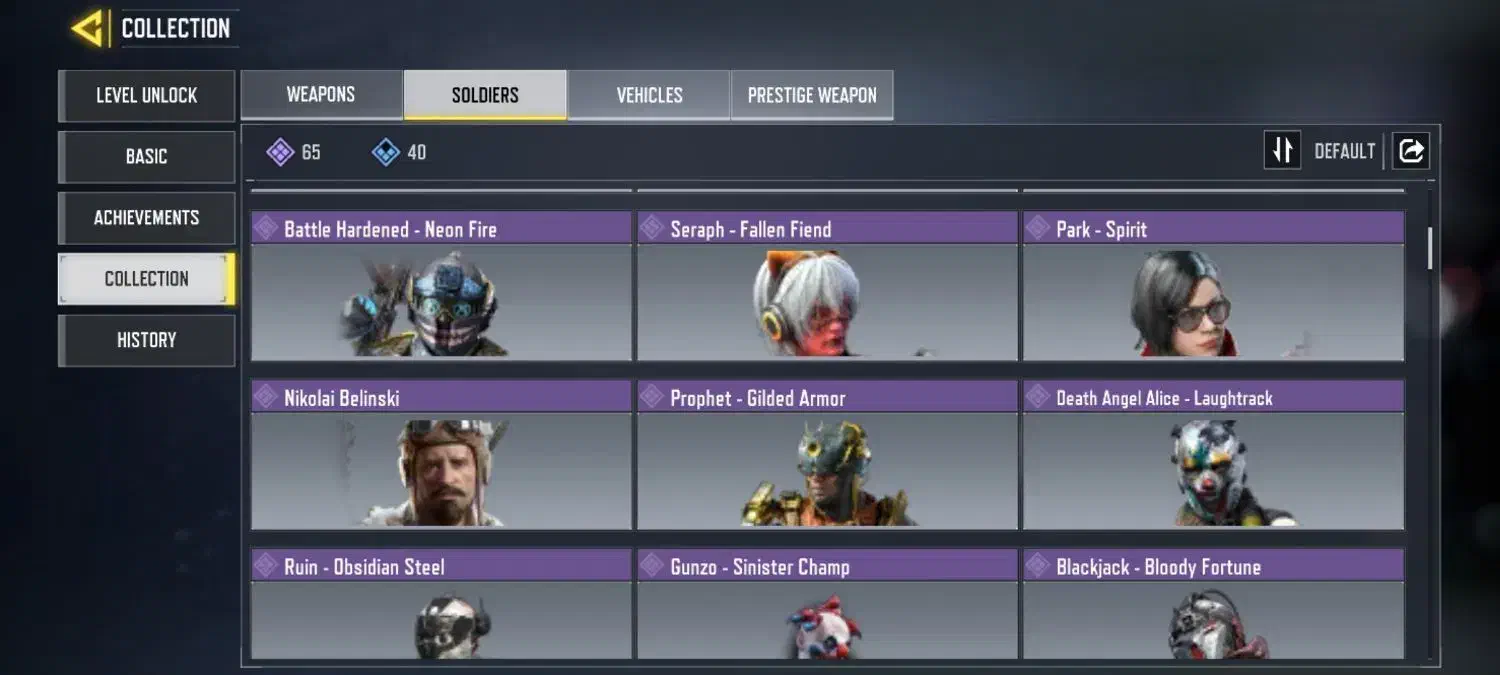1500x675 pixels.
Task: Tap the blue rare rarity icon showing 40
Action: pyautogui.click(x=386, y=152)
